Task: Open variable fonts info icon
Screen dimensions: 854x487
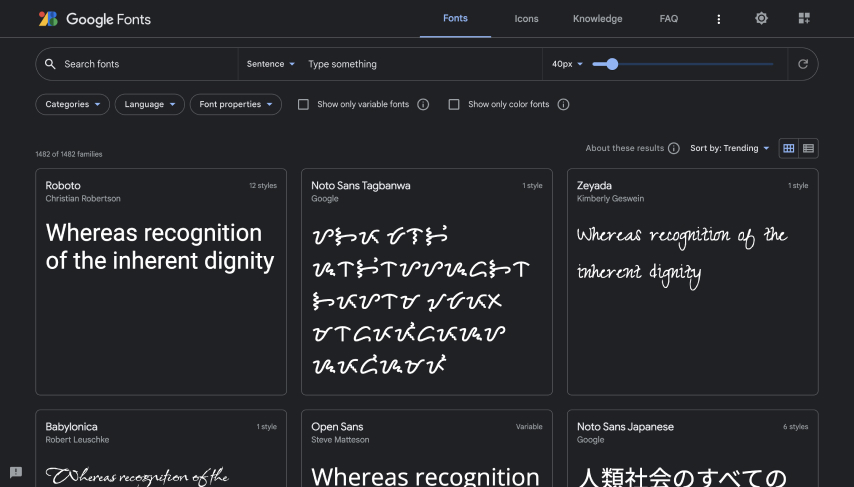Action: point(423,104)
